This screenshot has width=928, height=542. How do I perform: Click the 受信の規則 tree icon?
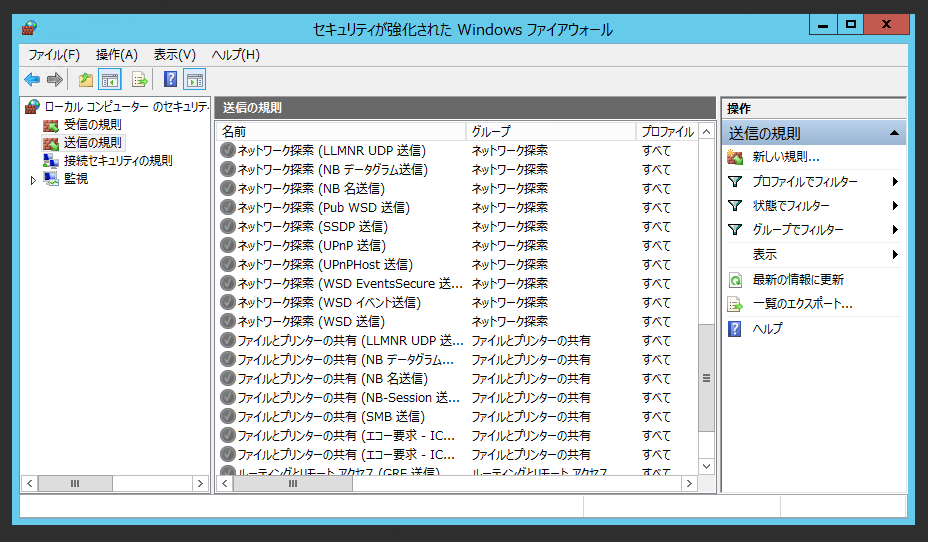[x=51, y=125]
